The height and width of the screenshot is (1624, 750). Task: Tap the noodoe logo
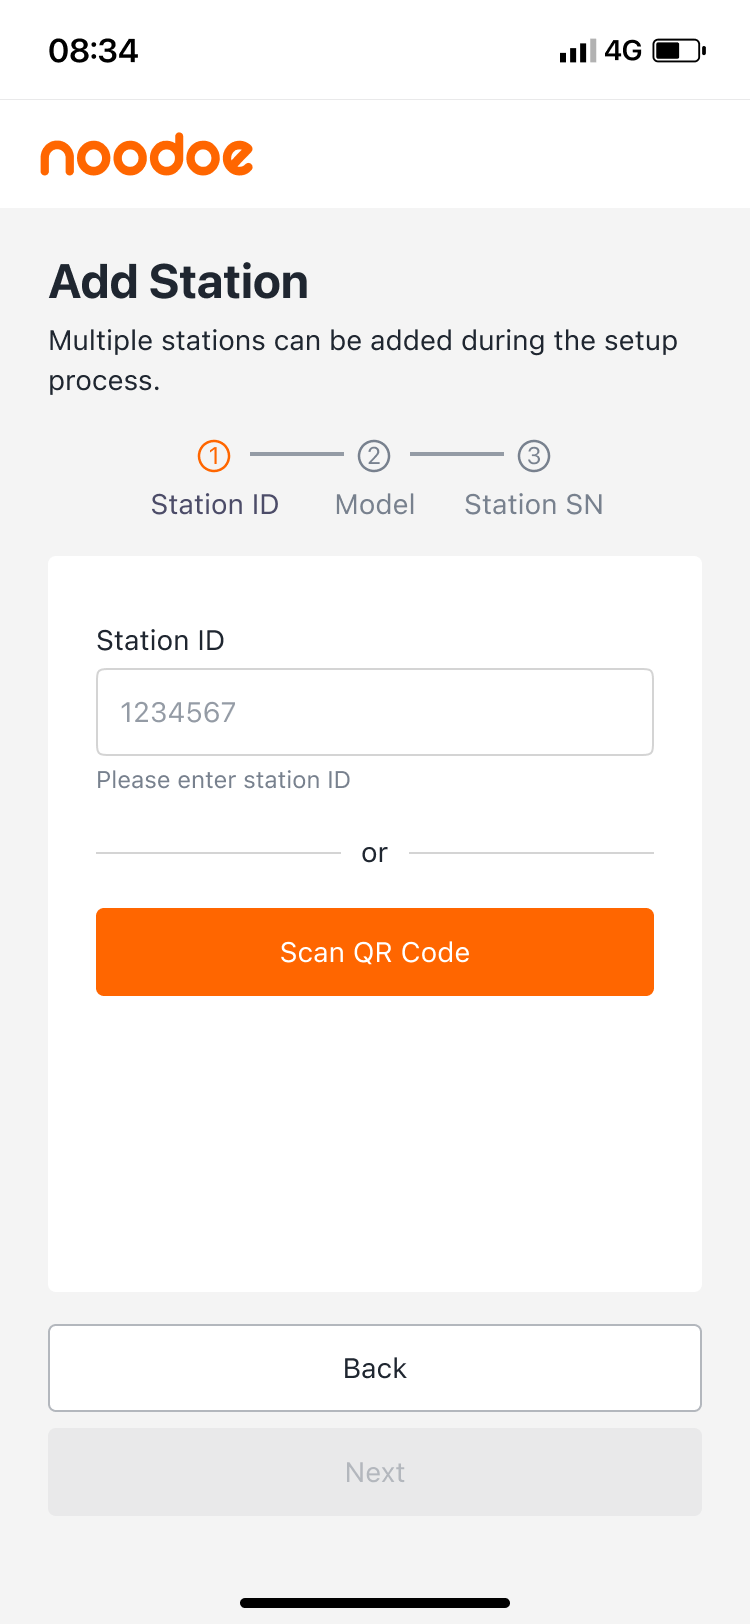point(147,155)
